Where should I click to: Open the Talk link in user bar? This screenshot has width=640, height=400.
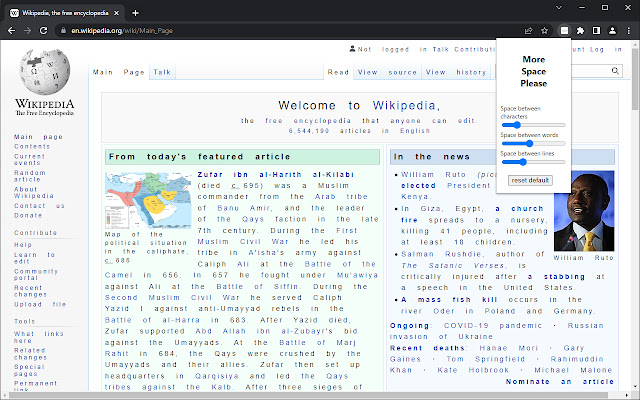pos(440,49)
